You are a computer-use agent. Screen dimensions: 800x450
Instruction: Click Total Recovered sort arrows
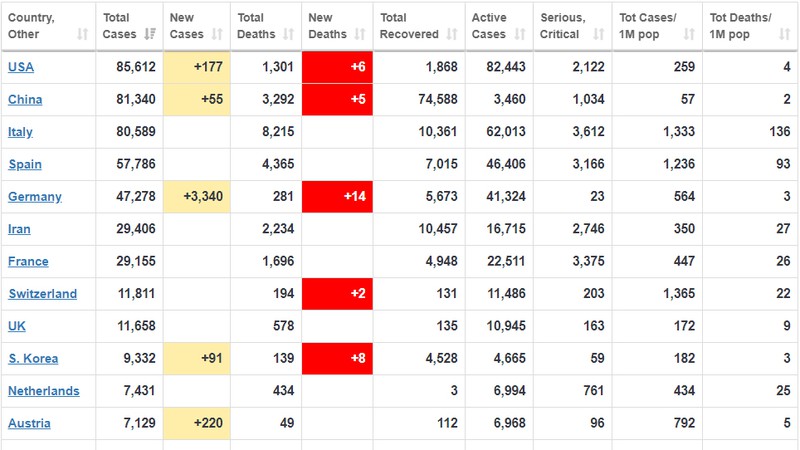(452, 34)
